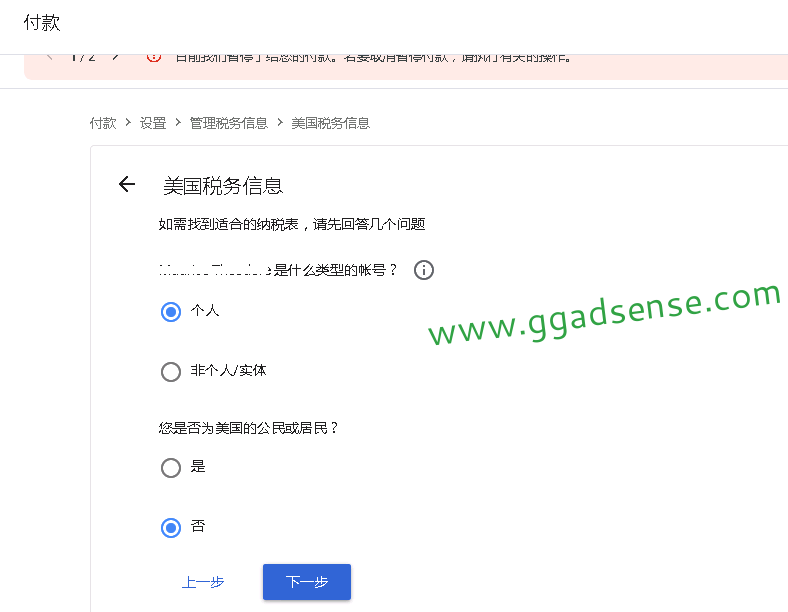Go to previous notification with left chevron

(x=49, y=57)
